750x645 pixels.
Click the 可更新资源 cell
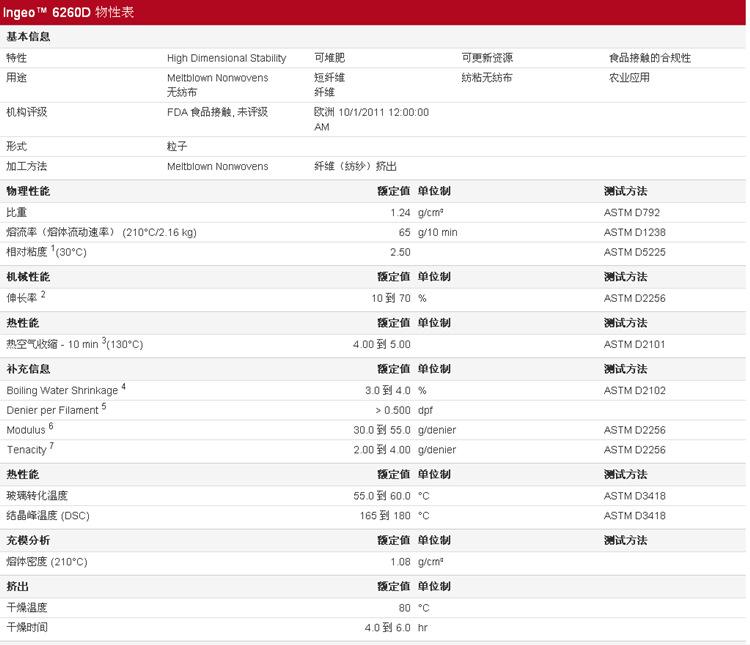point(487,58)
